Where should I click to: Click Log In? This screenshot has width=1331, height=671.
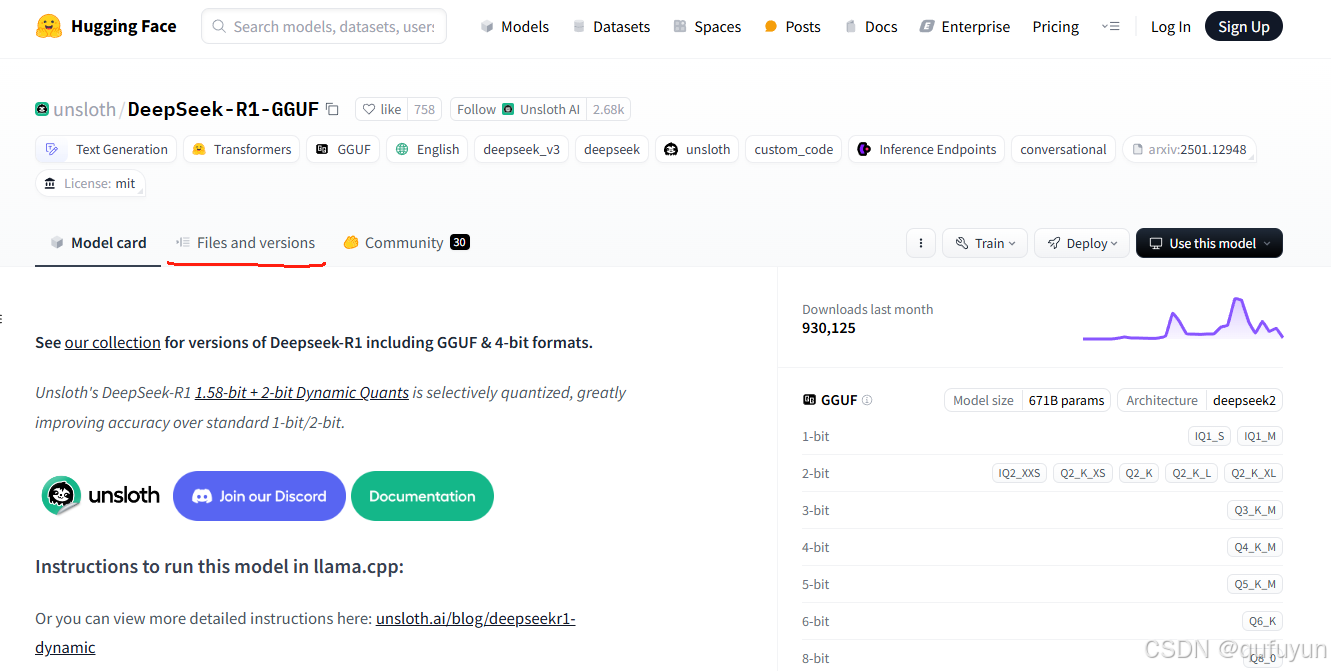pos(1170,27)
